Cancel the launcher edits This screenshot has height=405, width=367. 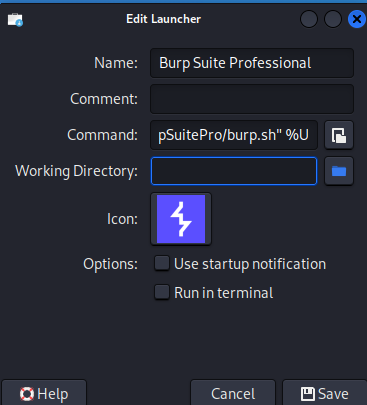[233, 394]
